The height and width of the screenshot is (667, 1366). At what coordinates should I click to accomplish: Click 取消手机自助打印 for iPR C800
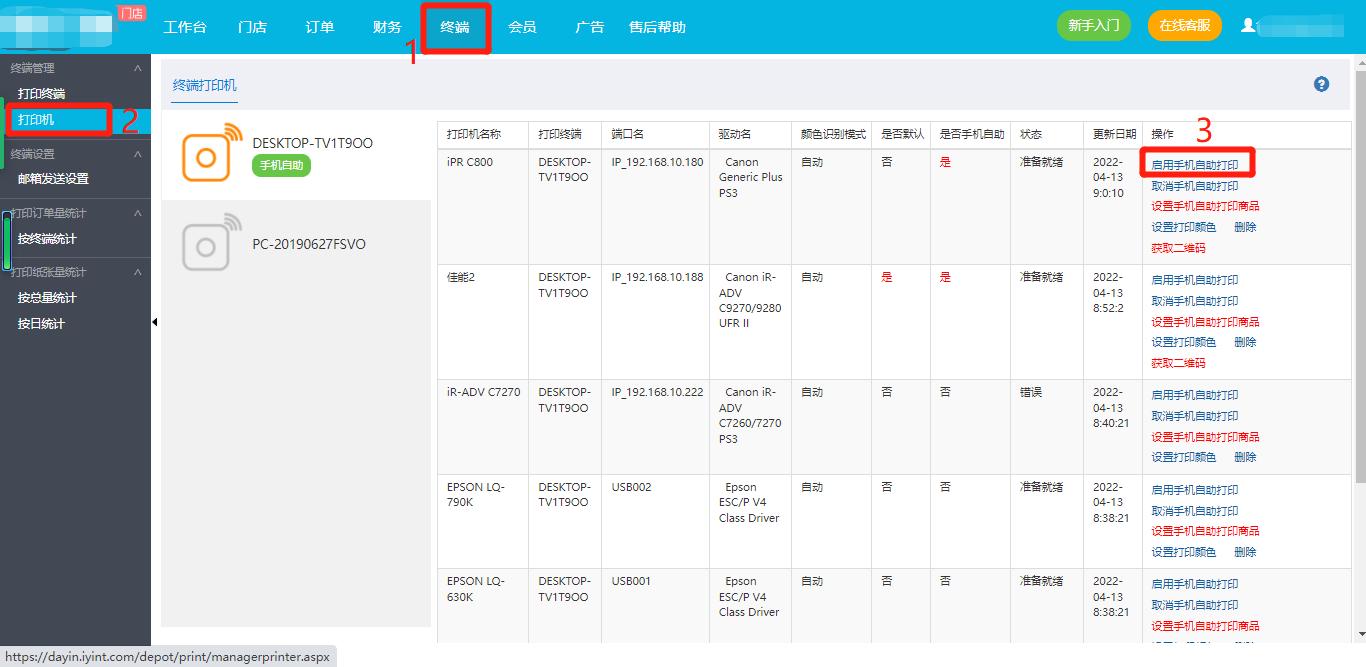pyautogui.click(x=1195, y=186)
